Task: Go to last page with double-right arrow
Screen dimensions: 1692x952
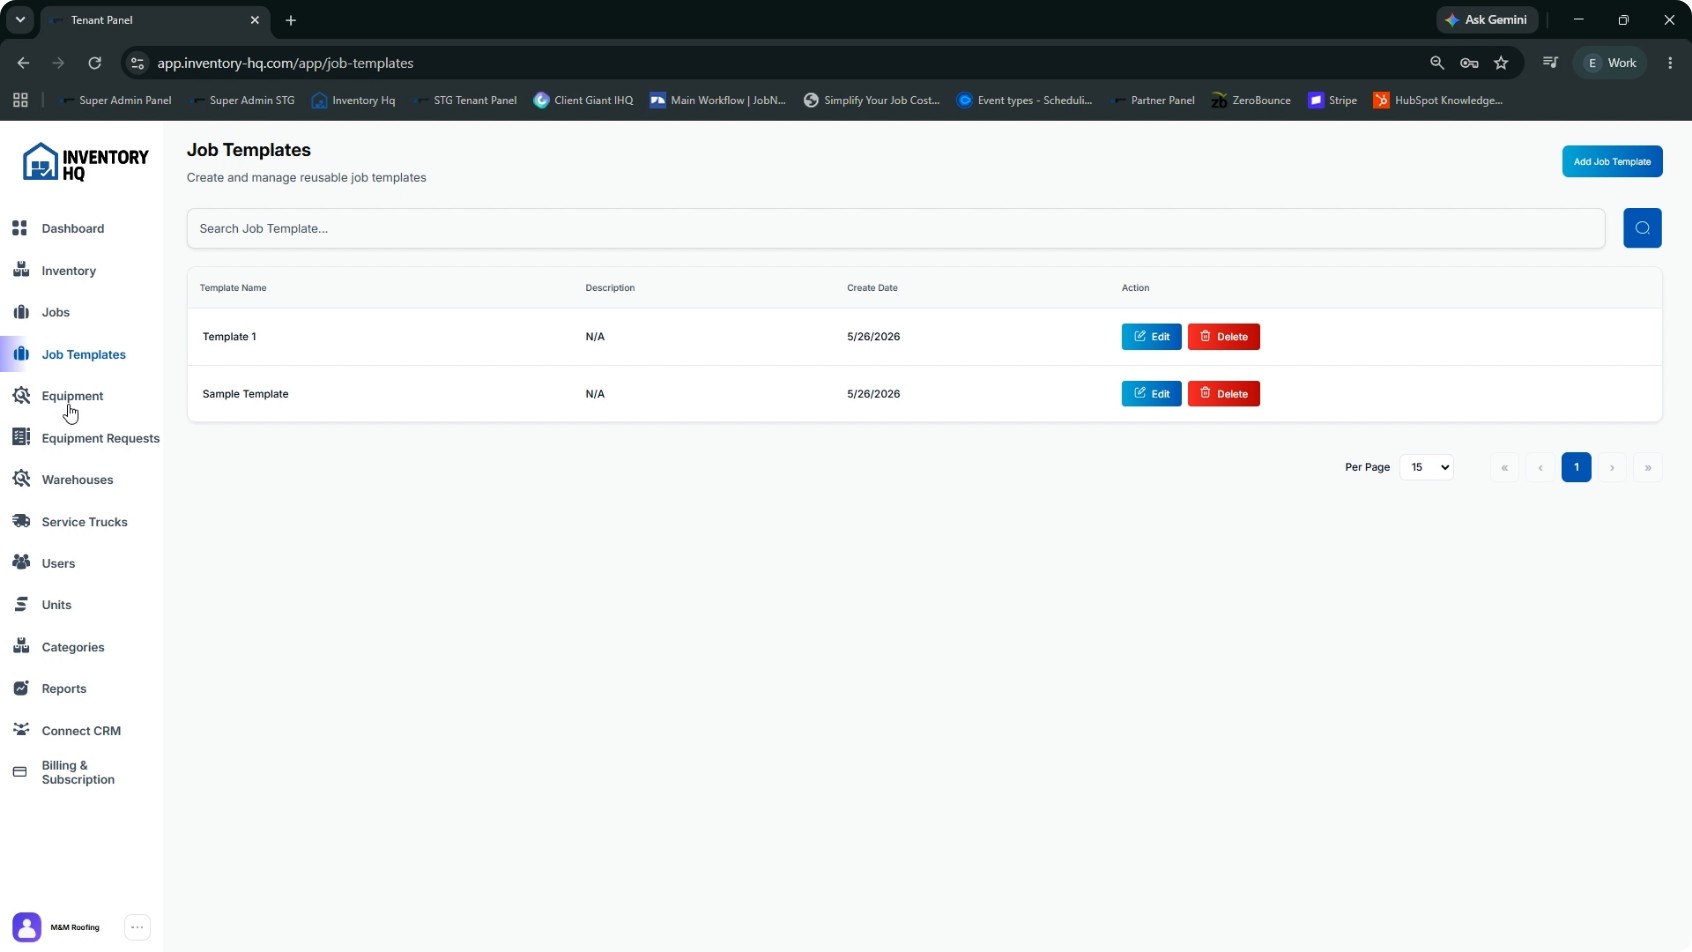Action: [x=1648, y=467]
